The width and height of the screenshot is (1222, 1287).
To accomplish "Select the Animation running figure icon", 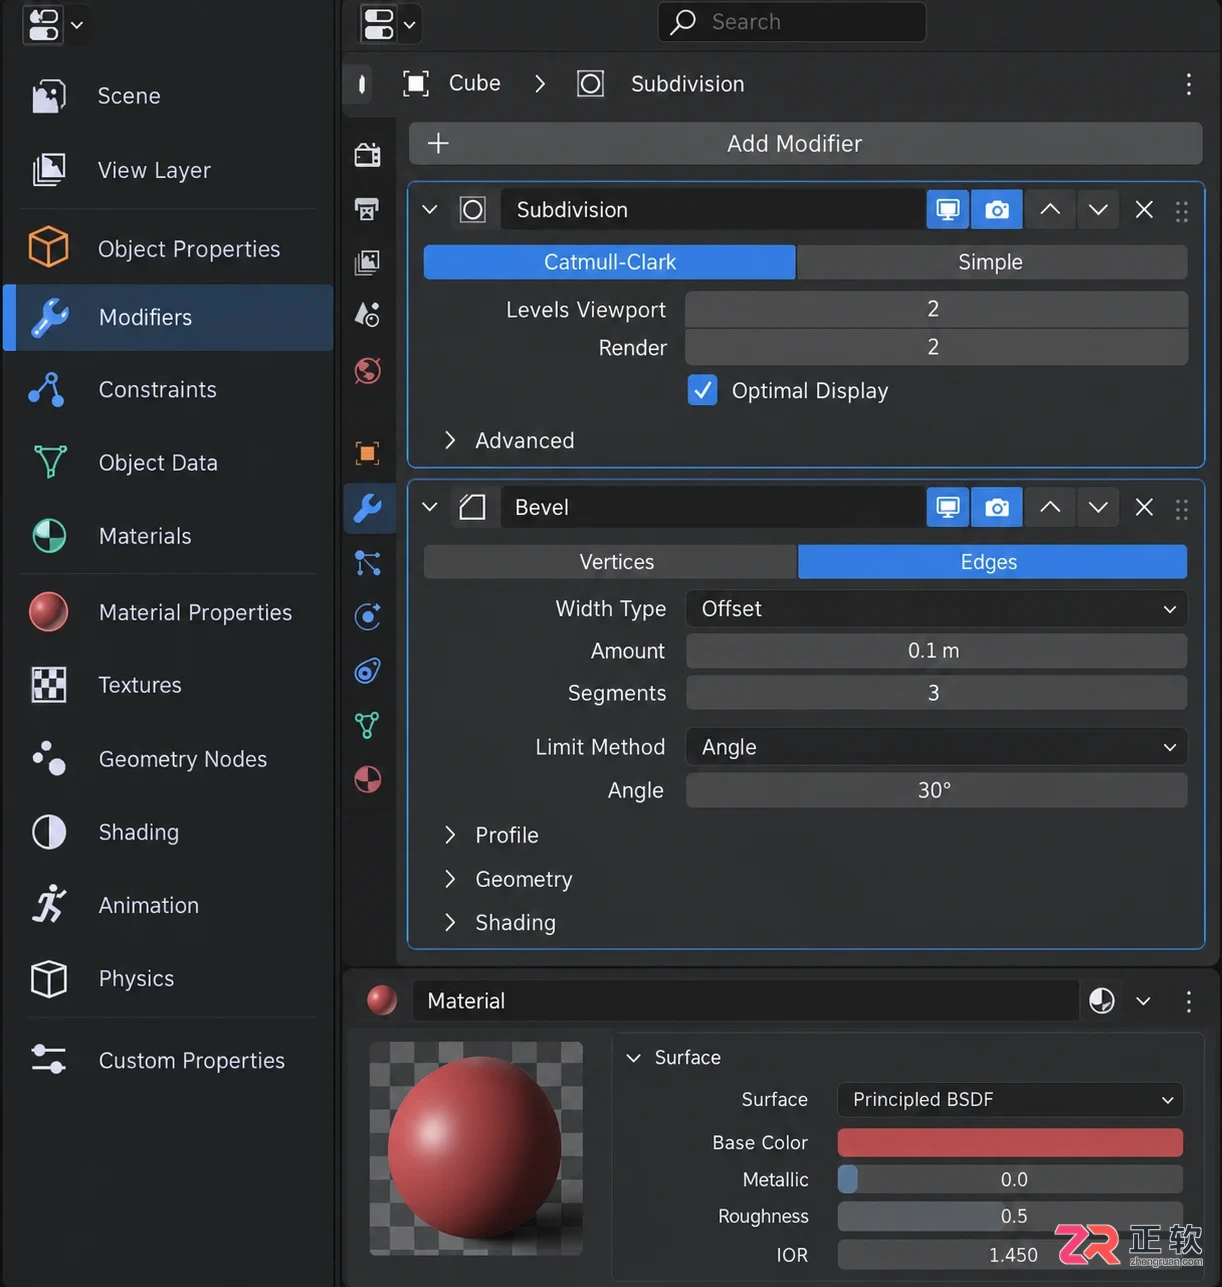I will tap(49, 905).
